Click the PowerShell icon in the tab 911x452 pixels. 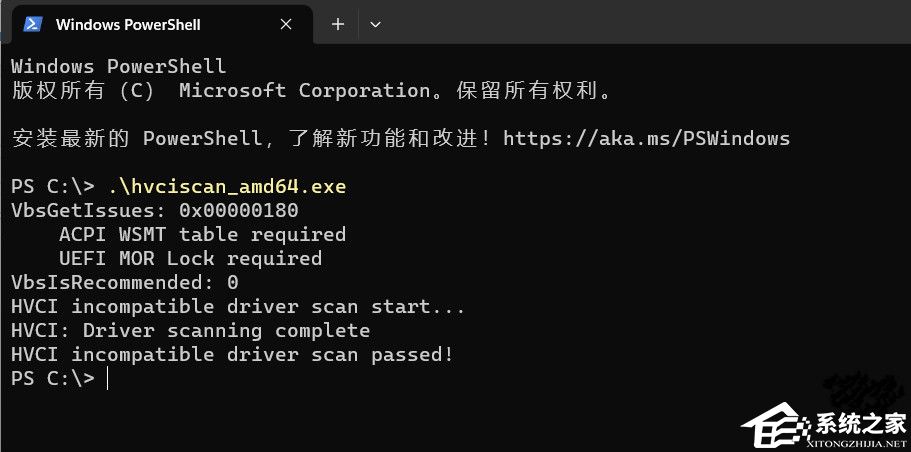coord(32,24)
